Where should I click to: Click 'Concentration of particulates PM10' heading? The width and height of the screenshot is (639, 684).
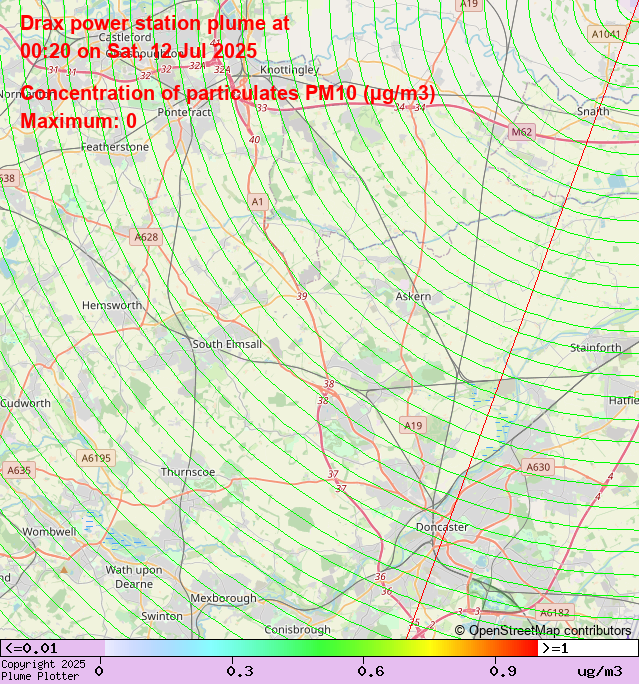[x=228, y=93]
